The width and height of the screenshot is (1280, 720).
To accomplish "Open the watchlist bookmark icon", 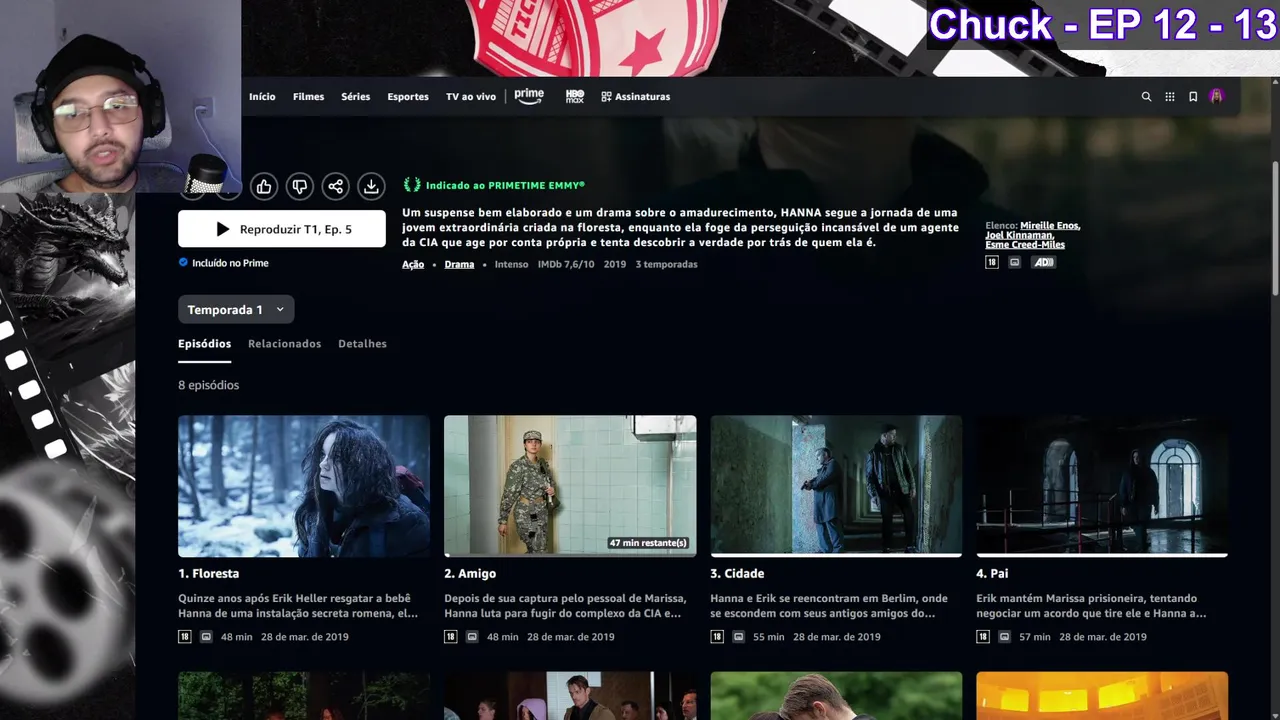I will 1193,97.
